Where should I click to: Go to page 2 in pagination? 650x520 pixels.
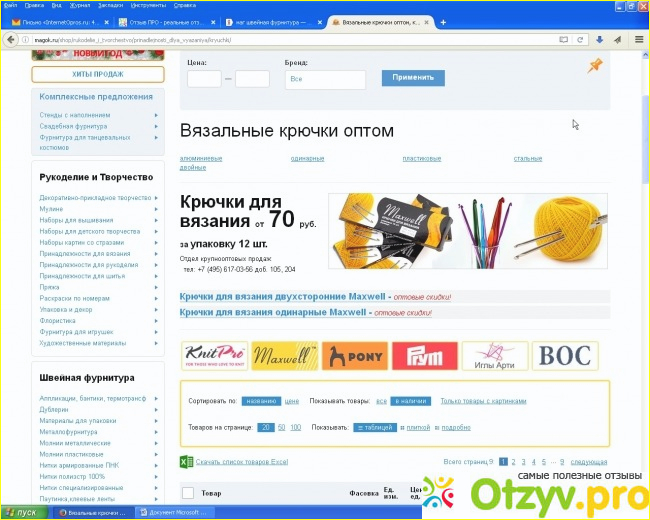point(513,462)
